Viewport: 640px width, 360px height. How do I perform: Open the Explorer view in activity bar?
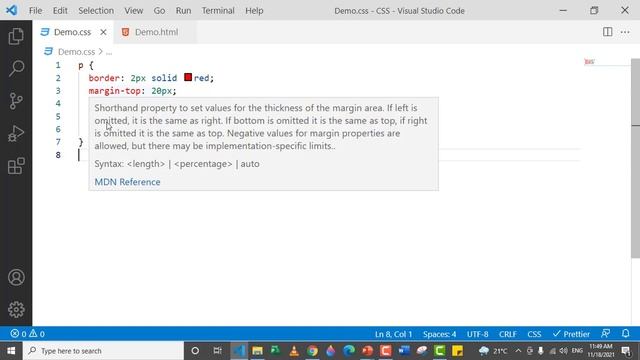(x=16, y=36)
